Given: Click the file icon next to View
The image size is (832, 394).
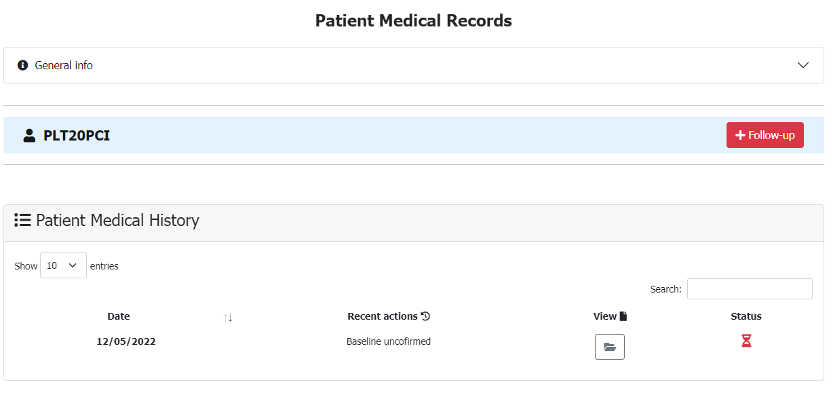Looking at the screenshot, I should [x=623, y=317].
